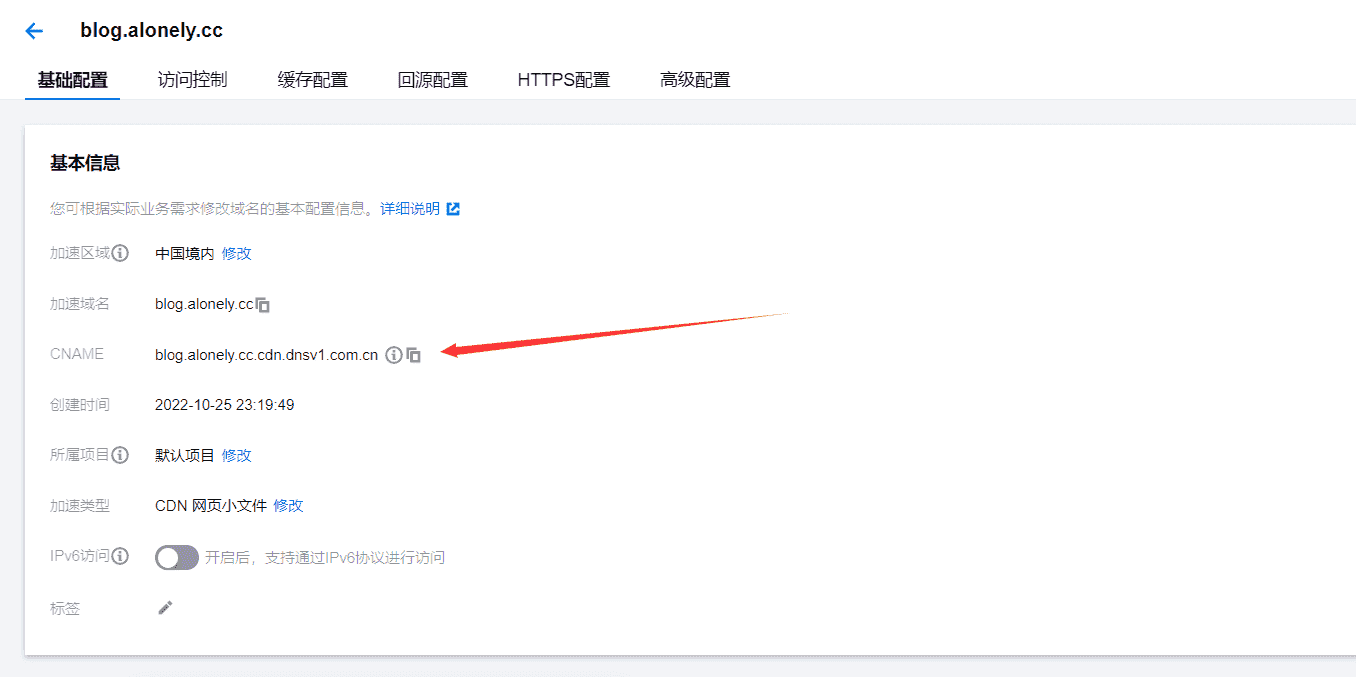Copy the CNAME record value
This screenshot has height=677, width=1356.
(x=414, y=355)
